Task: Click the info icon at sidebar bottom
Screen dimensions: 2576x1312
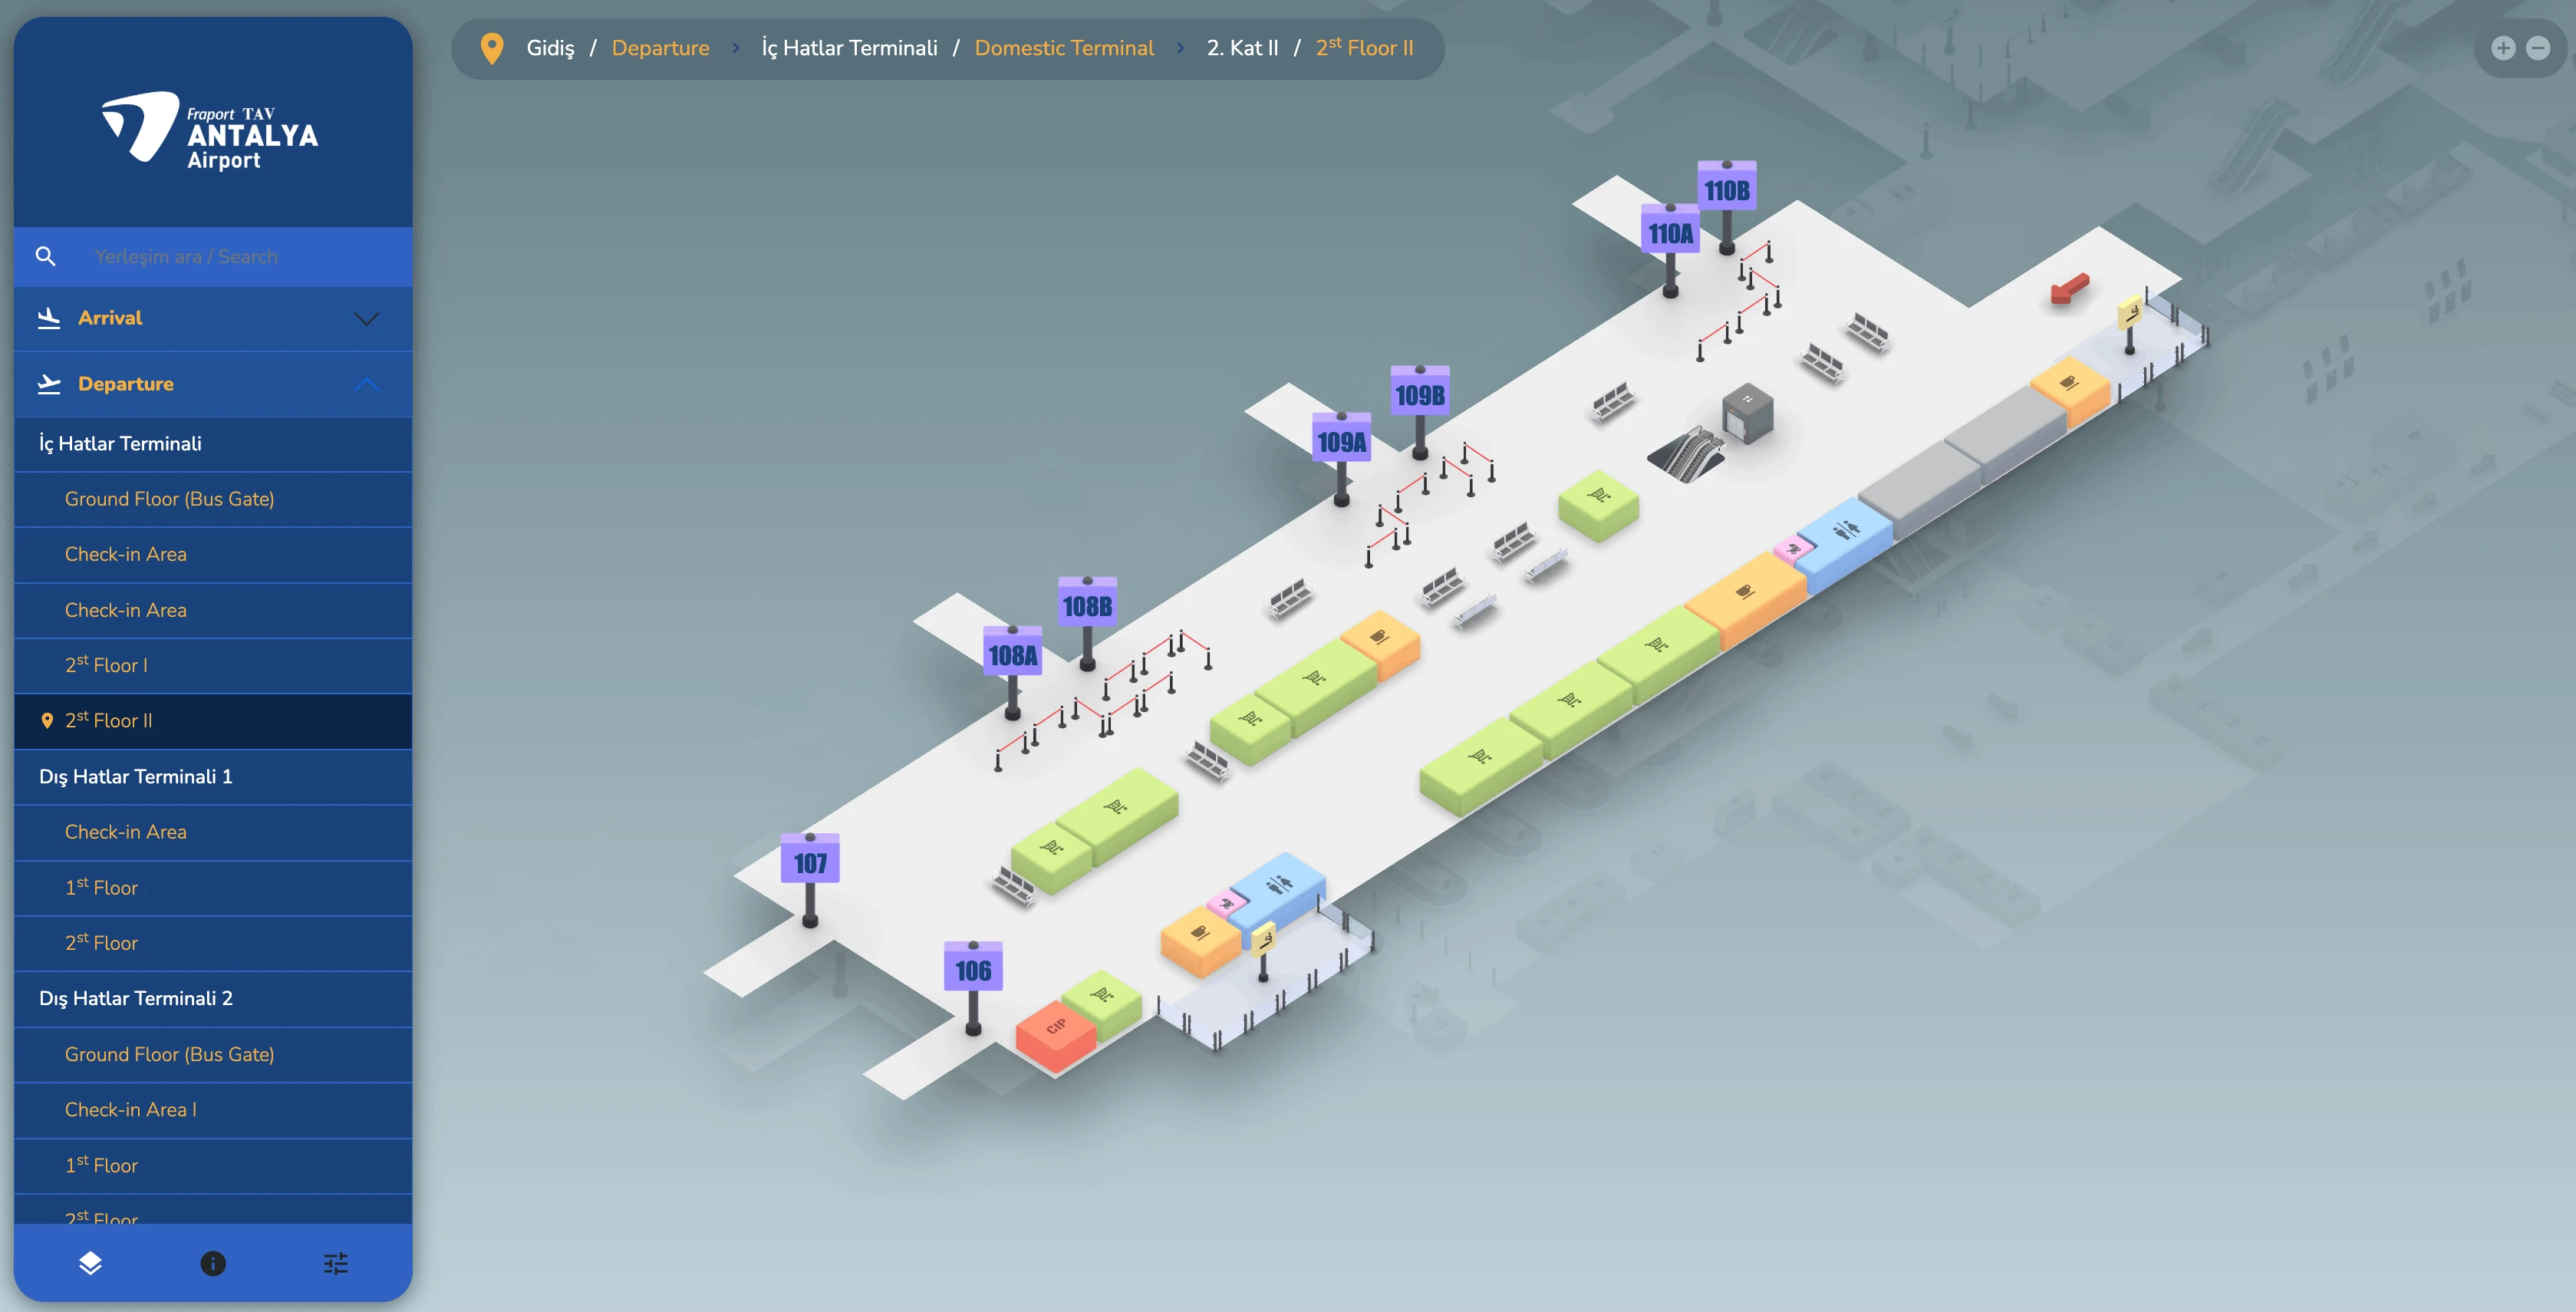Action: tap(212, 1263)
